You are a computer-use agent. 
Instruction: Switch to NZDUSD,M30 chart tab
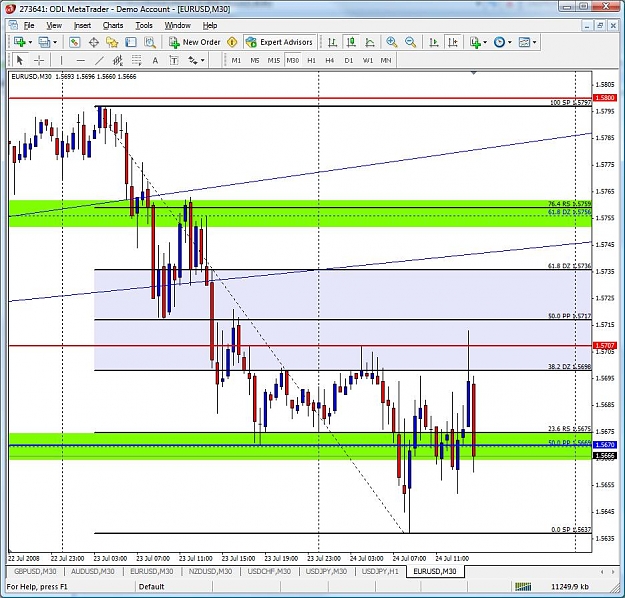210,571
